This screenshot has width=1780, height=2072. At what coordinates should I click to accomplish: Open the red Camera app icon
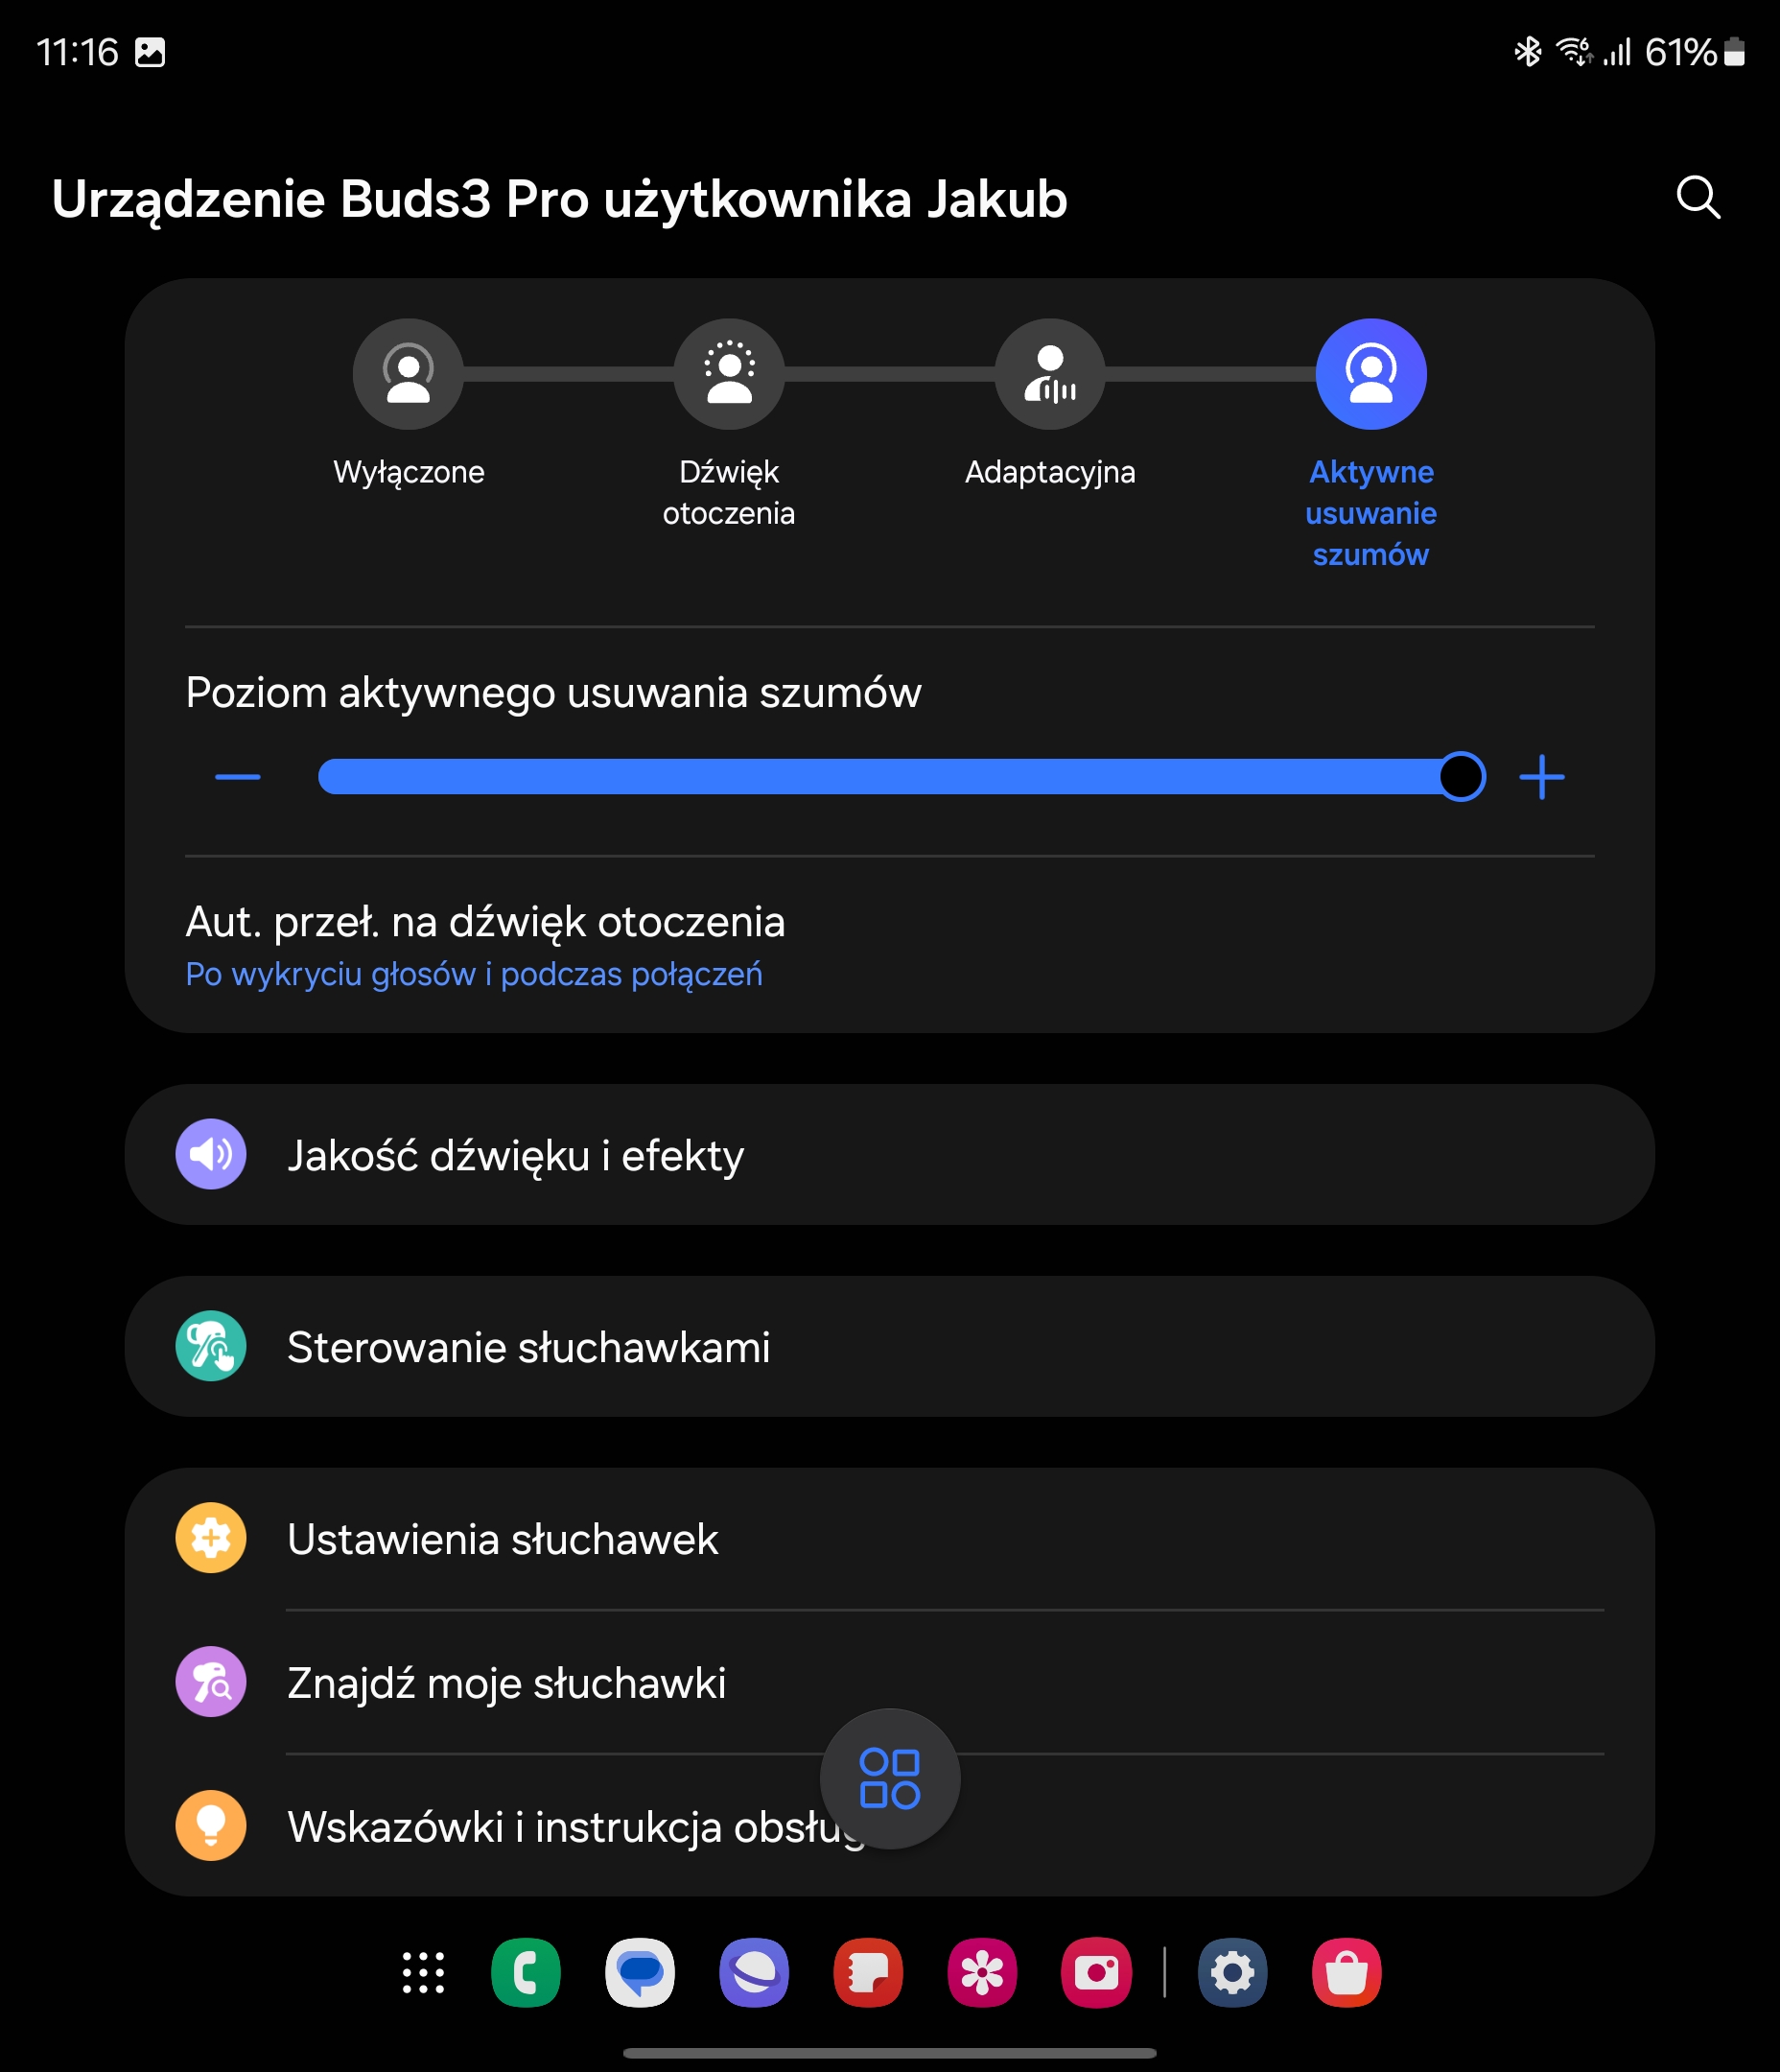pyautogui.click(x=1096, y=1973)
